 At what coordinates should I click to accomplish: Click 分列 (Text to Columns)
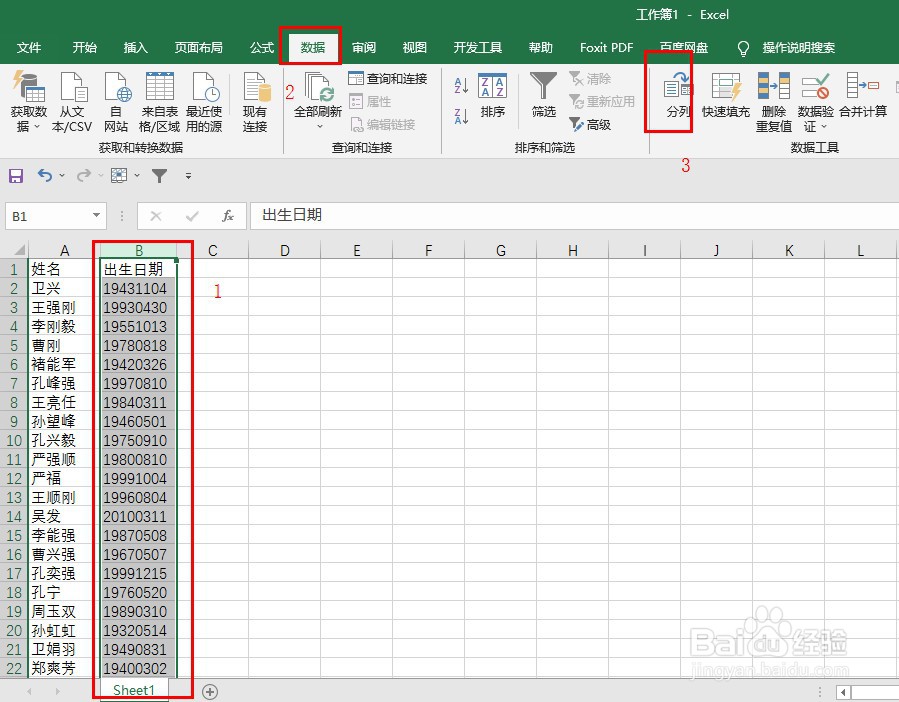pyautogui.click(x=678, y=95)
